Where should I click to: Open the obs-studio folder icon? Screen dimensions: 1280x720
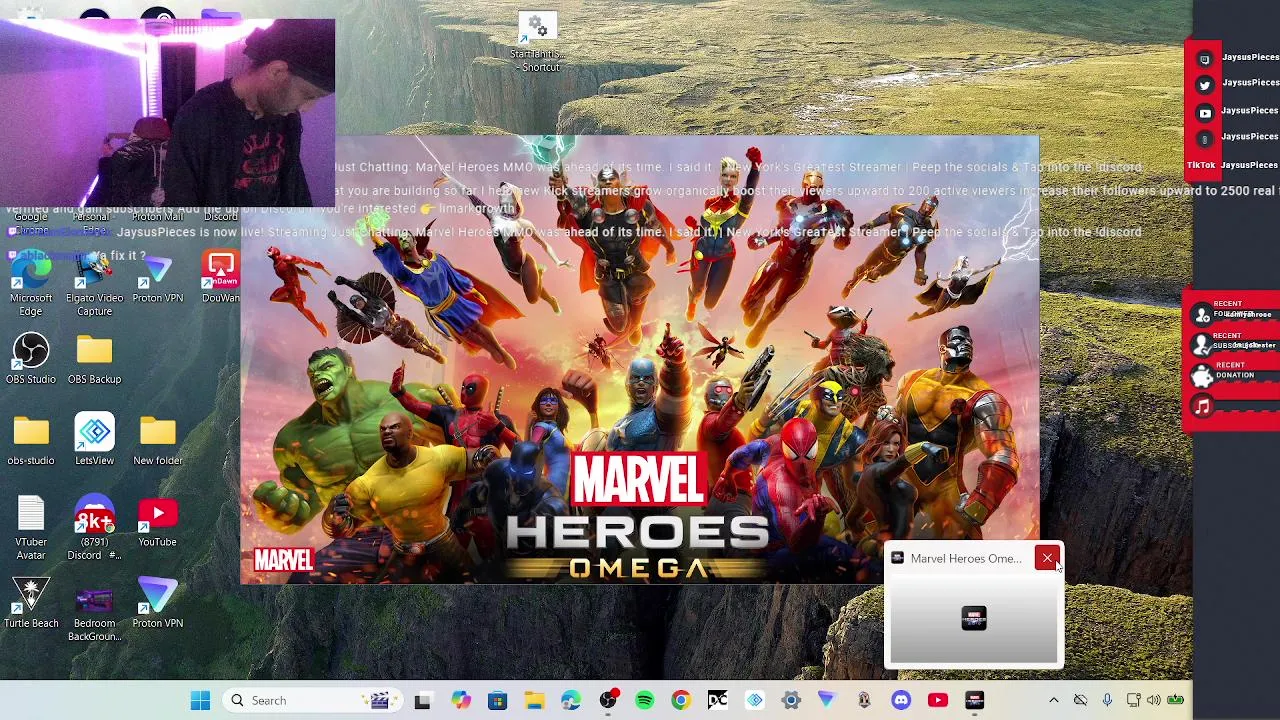[x=31, y=441]
